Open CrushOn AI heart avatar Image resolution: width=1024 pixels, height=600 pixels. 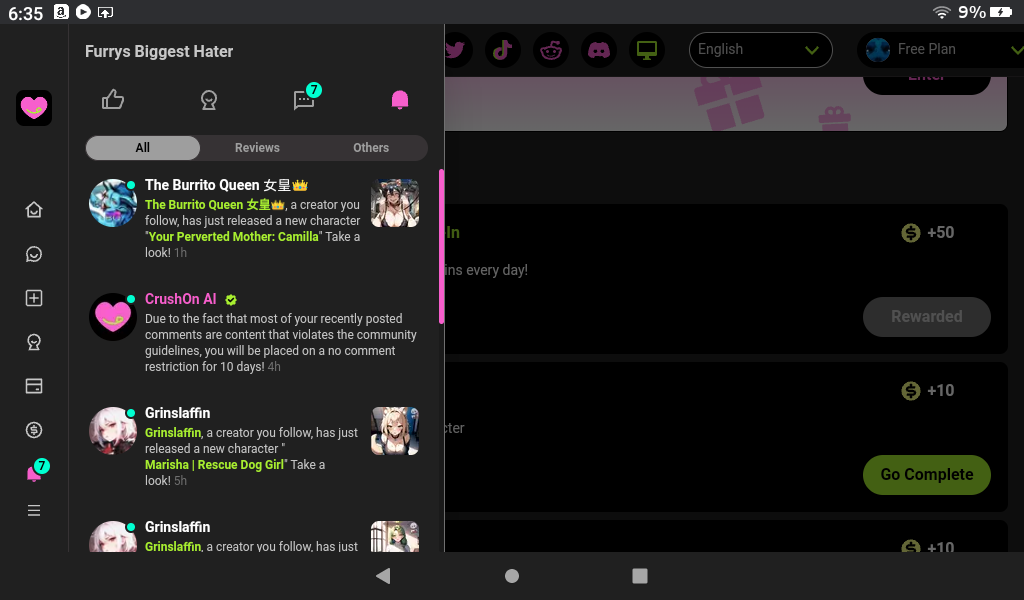pos(113,317)
